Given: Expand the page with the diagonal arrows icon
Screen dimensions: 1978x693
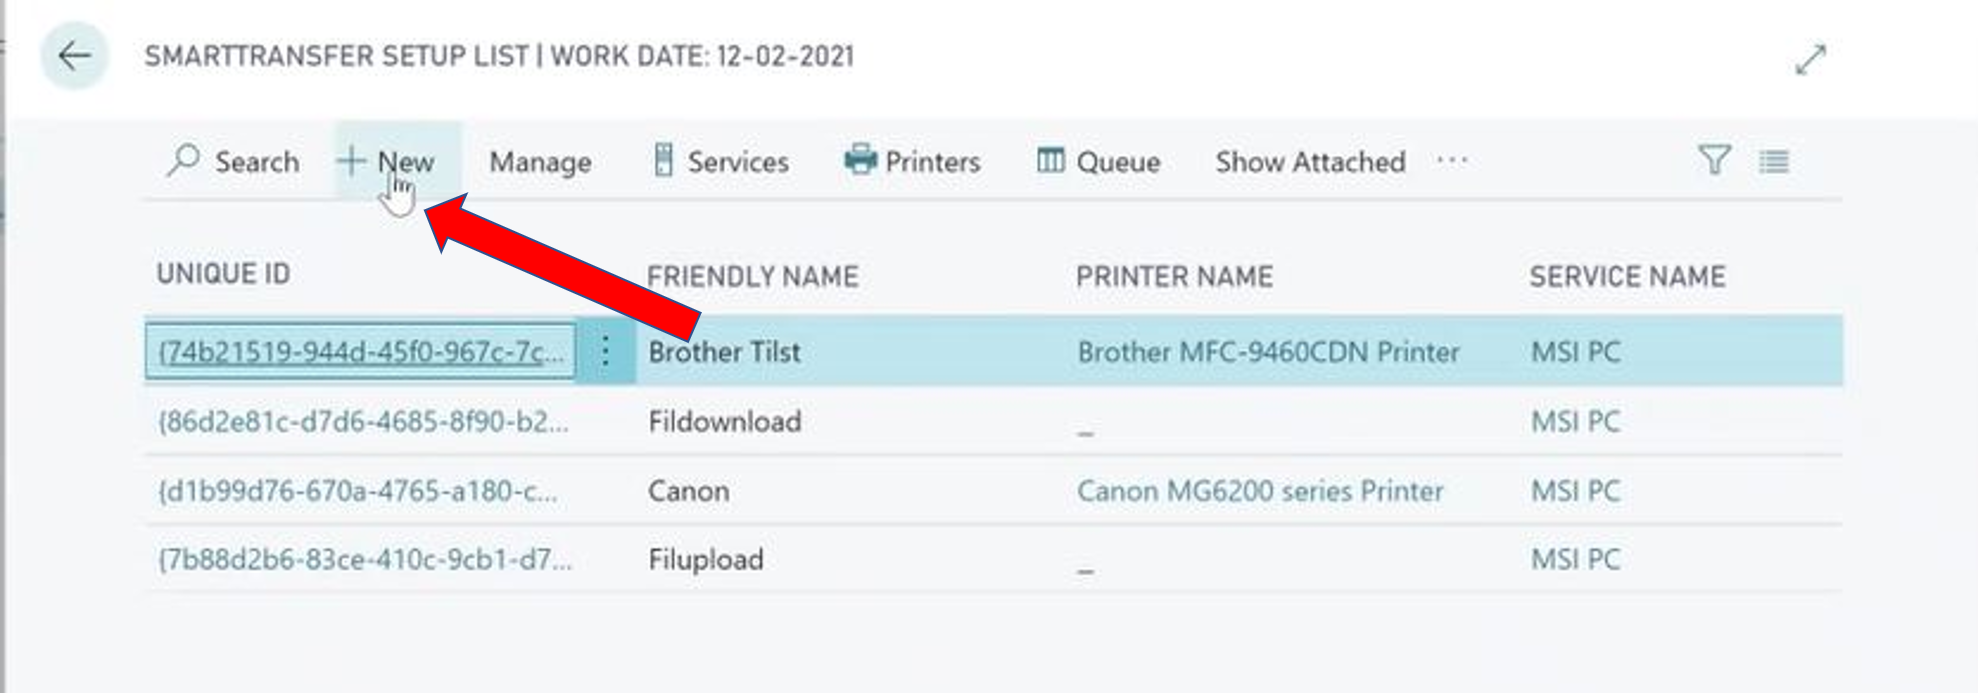Looking at the screenshot, I should click(x=1810, y=59).
